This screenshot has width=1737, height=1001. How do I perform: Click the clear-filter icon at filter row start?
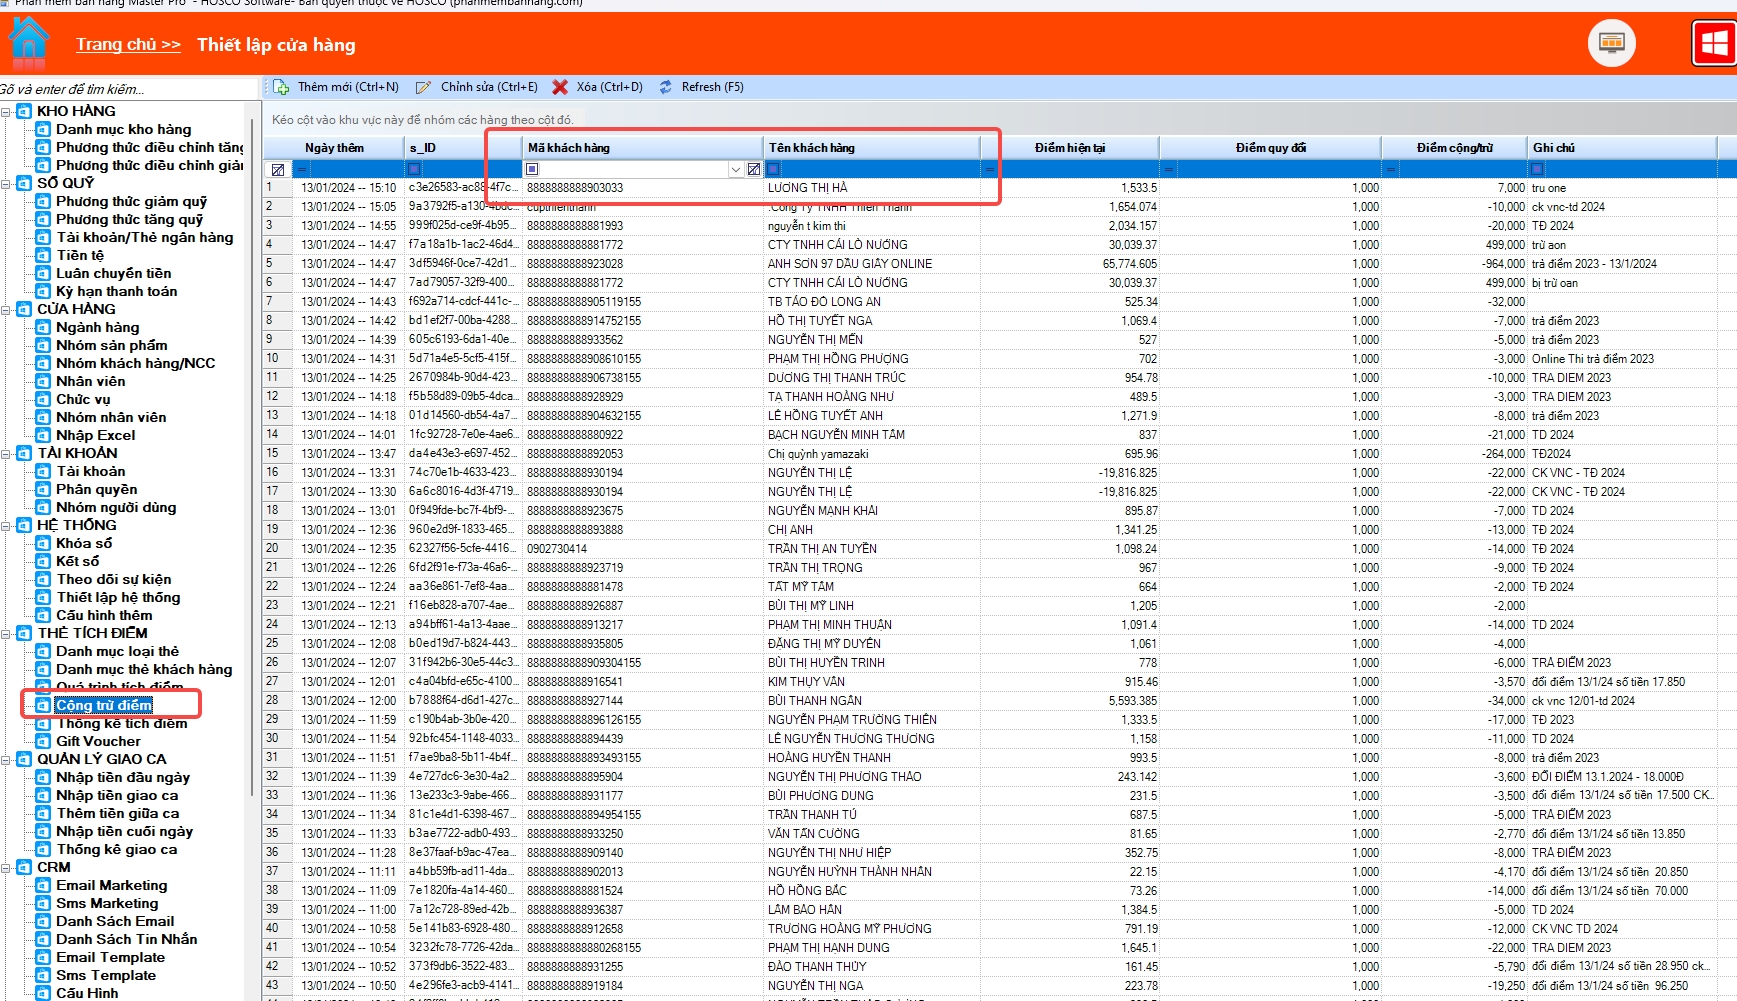click(x=278, y=169)
